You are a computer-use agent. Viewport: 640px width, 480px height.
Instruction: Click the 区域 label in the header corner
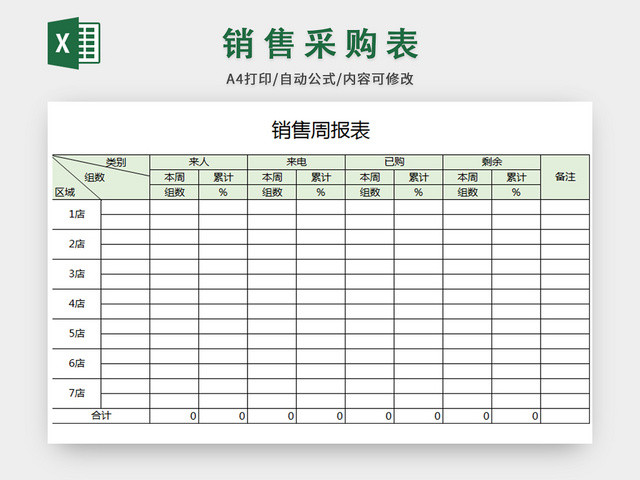click(65, 192)
